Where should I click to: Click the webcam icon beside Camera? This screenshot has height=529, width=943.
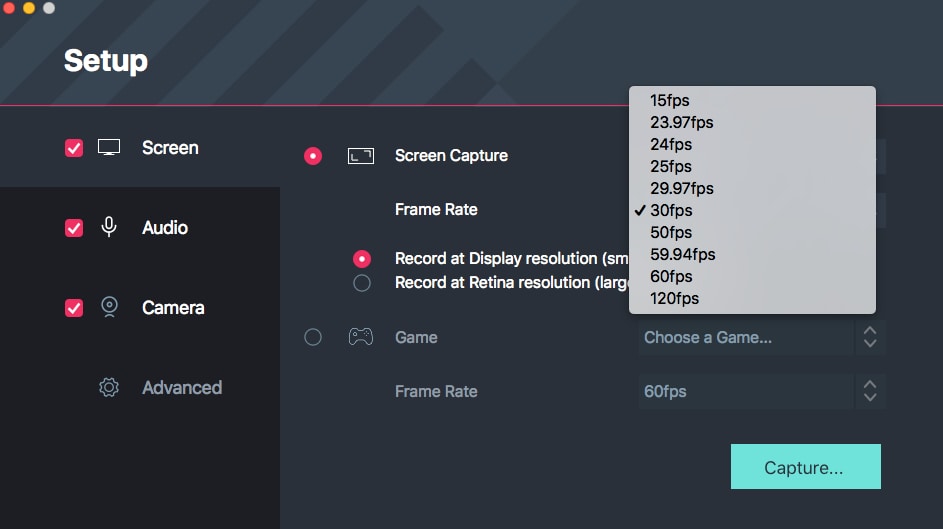(109, 308)
